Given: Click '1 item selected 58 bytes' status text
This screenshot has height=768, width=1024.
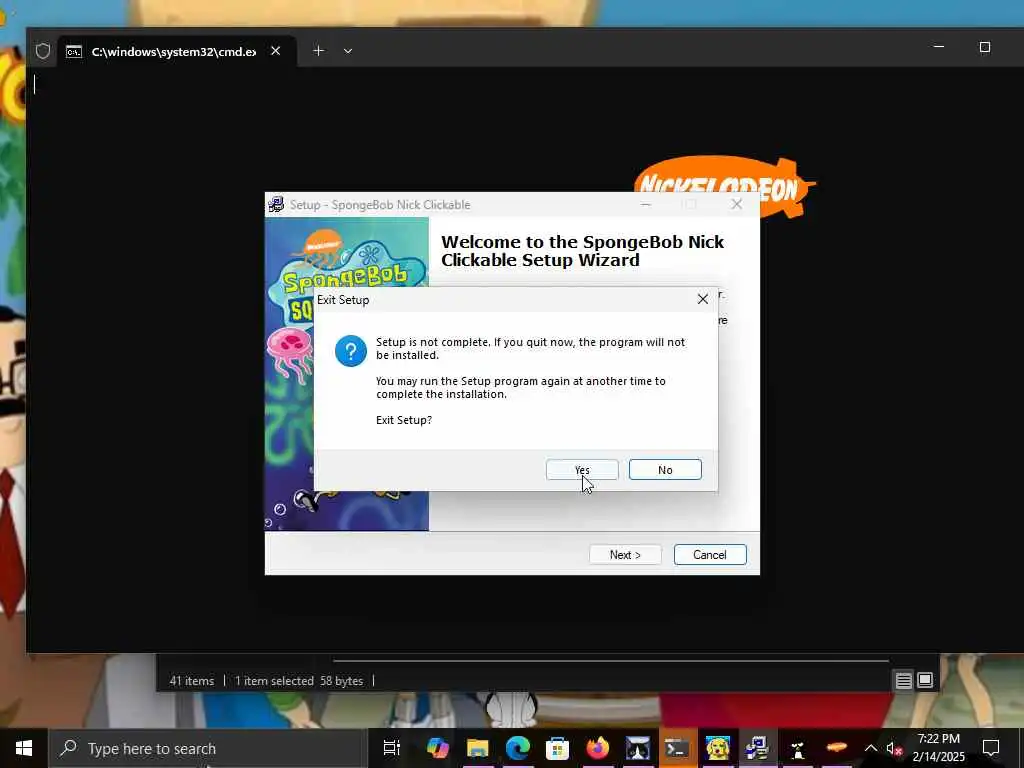Looking at the screenshot, I should (299, 680).
